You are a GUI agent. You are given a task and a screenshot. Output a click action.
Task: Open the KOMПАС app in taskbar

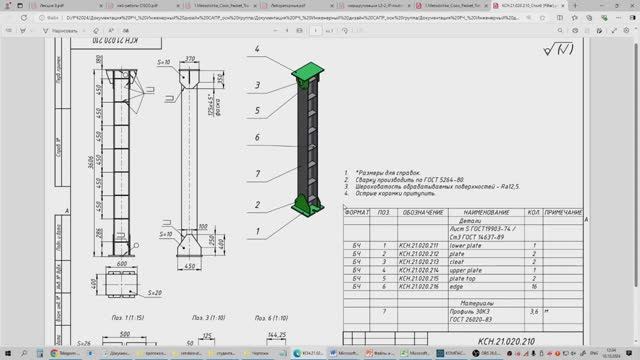pyautogui.click(x=450, y=353)
